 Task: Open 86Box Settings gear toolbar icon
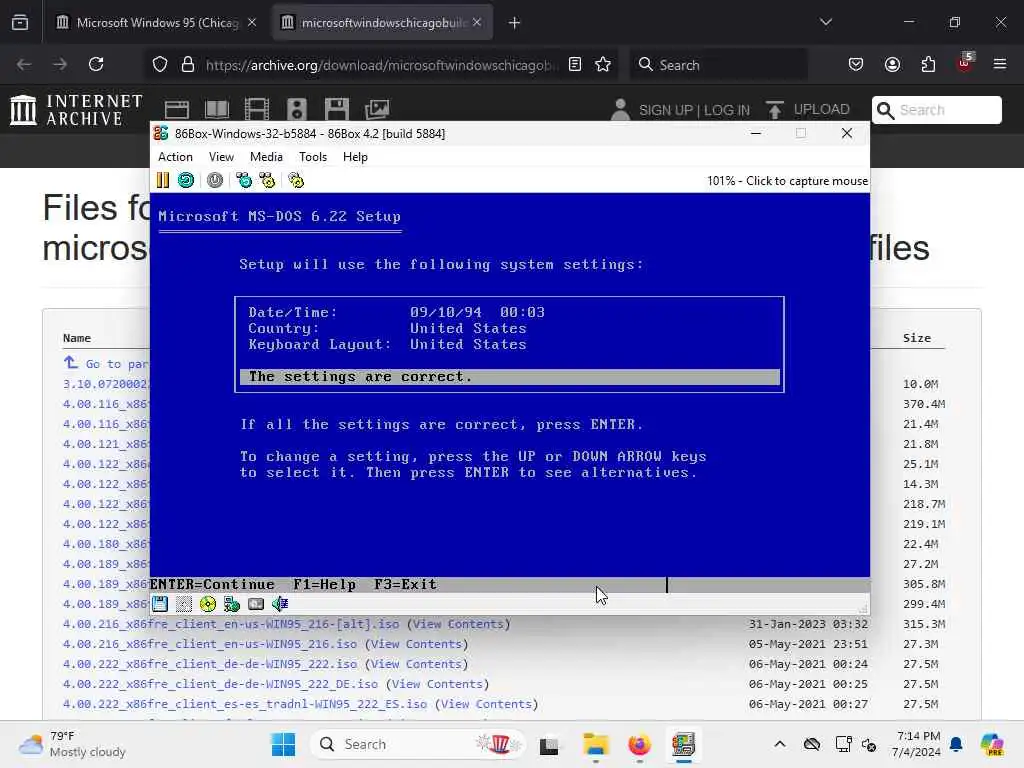pyautogui.click(x=296, y=180)
